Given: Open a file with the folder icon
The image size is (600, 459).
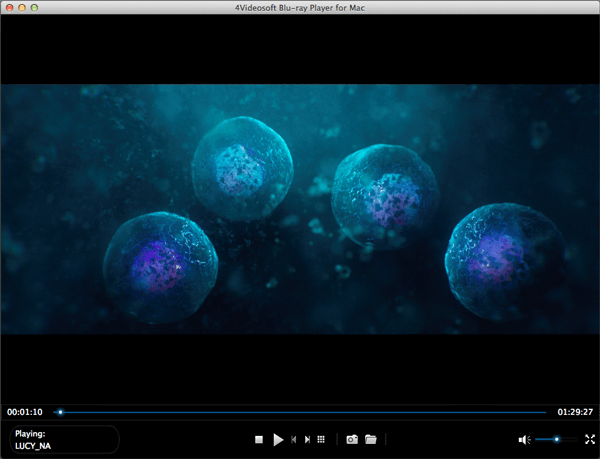Looking at the screenshot, I should pos(370,439).
